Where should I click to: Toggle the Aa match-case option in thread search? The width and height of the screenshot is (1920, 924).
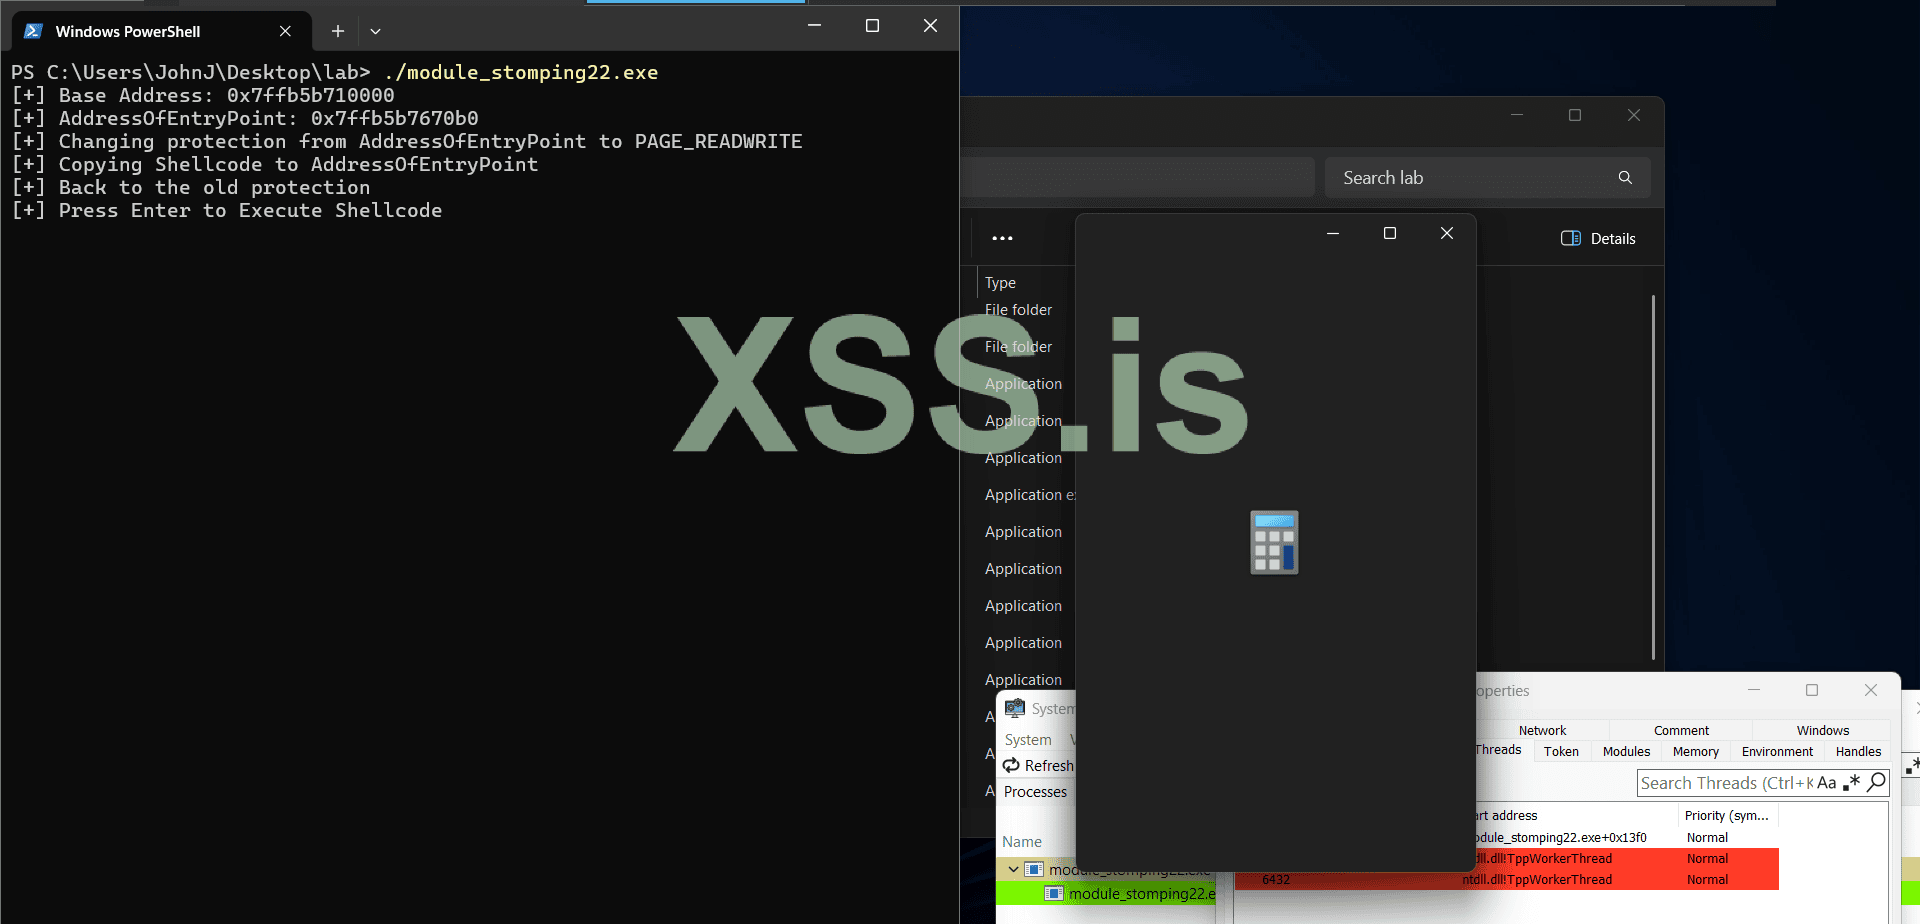[1828, 782]
